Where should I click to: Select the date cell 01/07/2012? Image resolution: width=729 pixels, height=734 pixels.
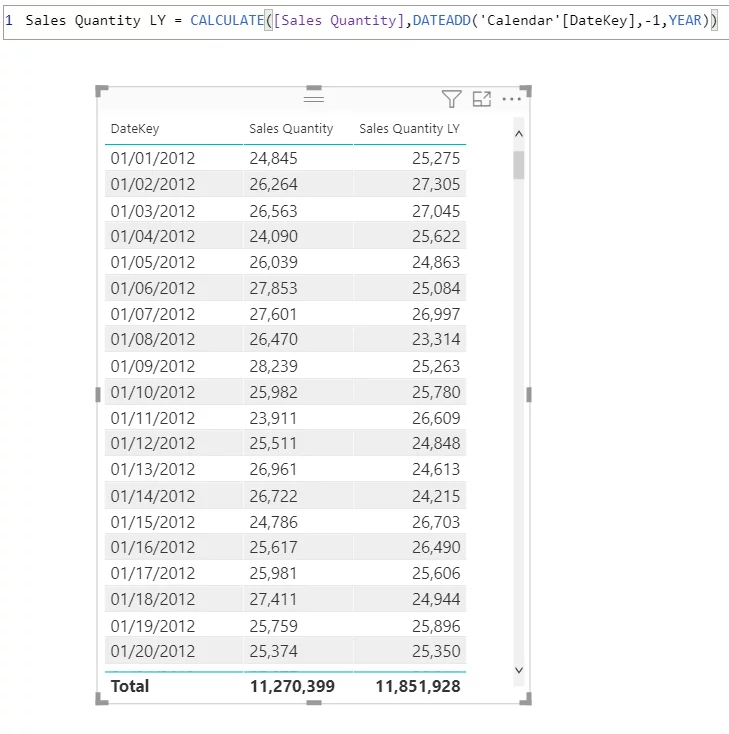[153, 314]
